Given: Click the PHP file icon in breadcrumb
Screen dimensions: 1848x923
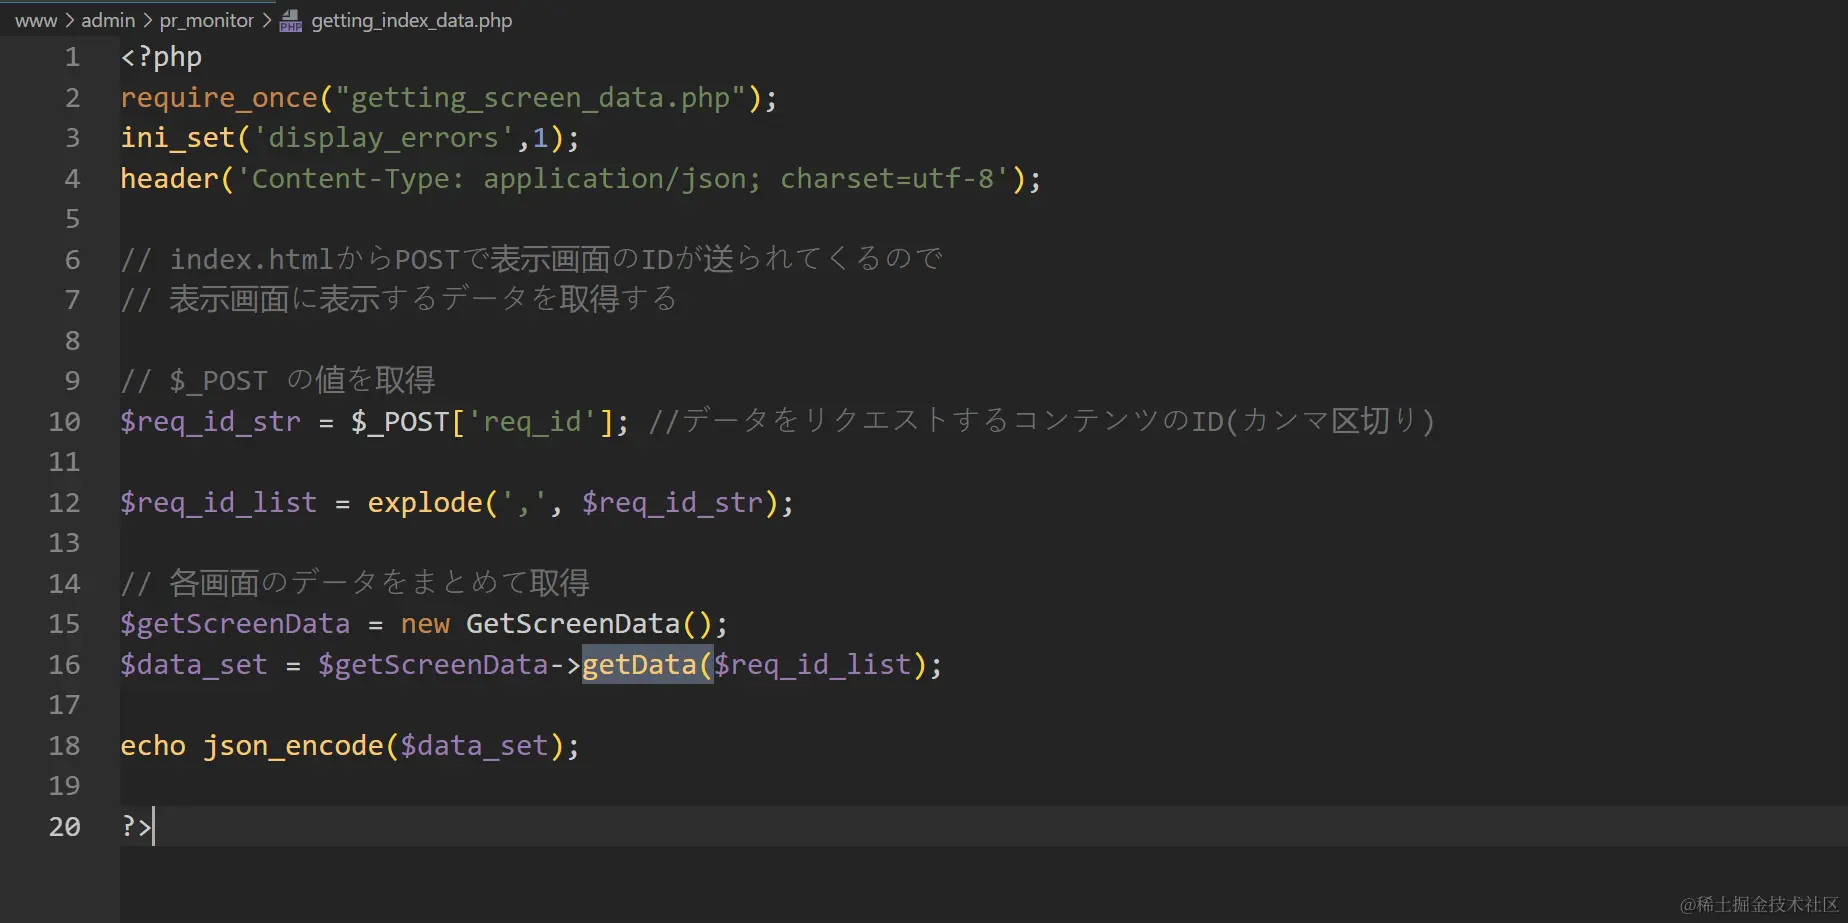Looking at the screenshot, I should pos(290,21).
